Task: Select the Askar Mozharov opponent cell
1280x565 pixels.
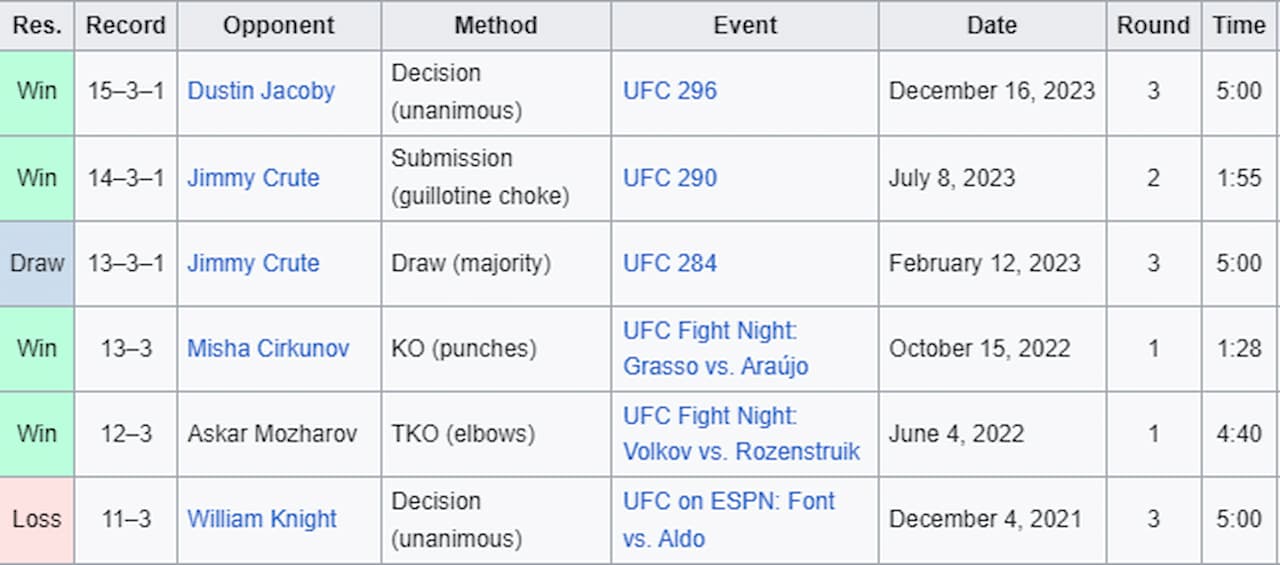Action: [279, 434]
